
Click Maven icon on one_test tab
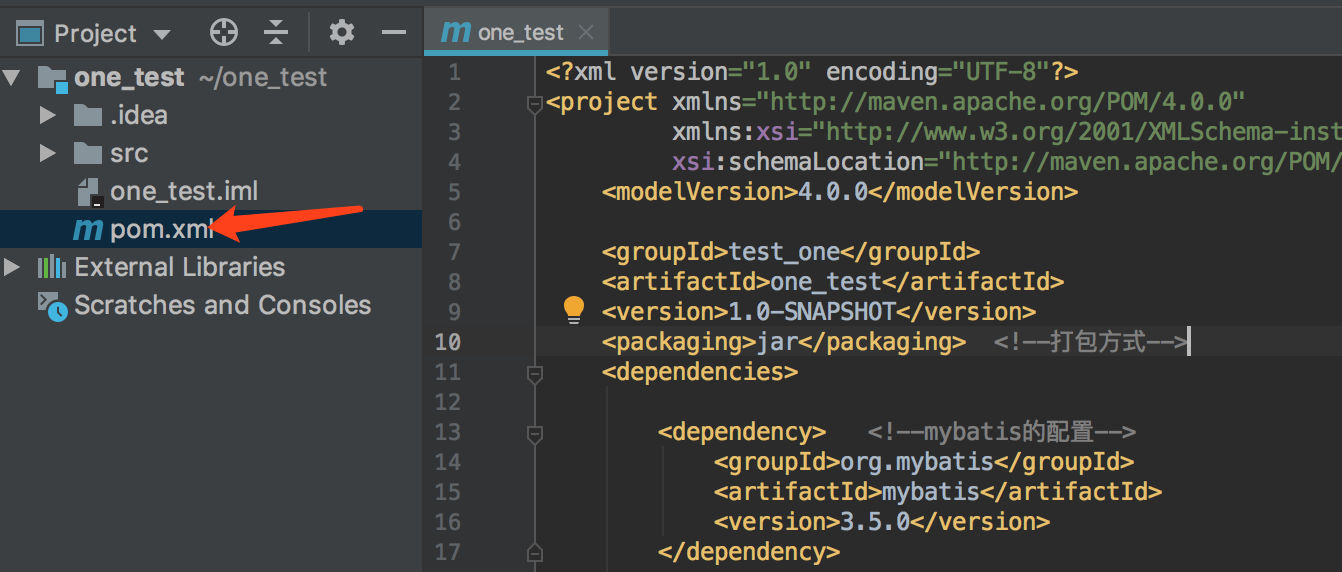pos(456,32)
